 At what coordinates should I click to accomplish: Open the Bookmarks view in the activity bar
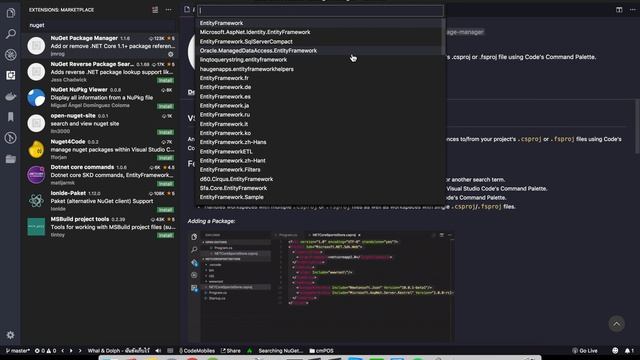11,117
